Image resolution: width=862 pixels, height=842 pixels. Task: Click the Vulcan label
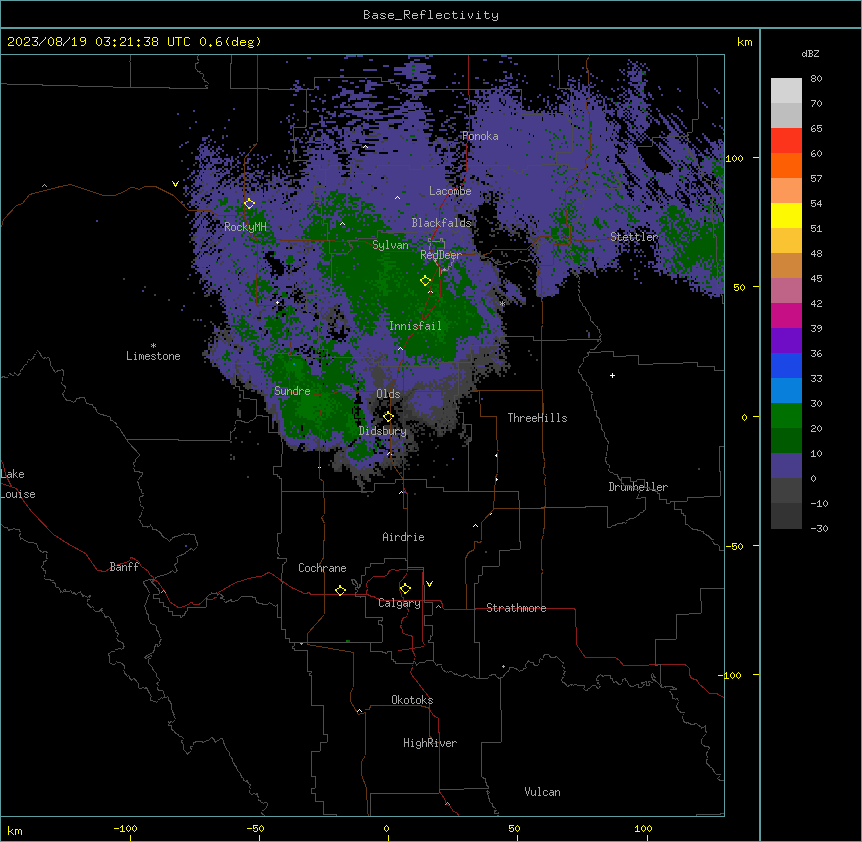click(542, 792)
